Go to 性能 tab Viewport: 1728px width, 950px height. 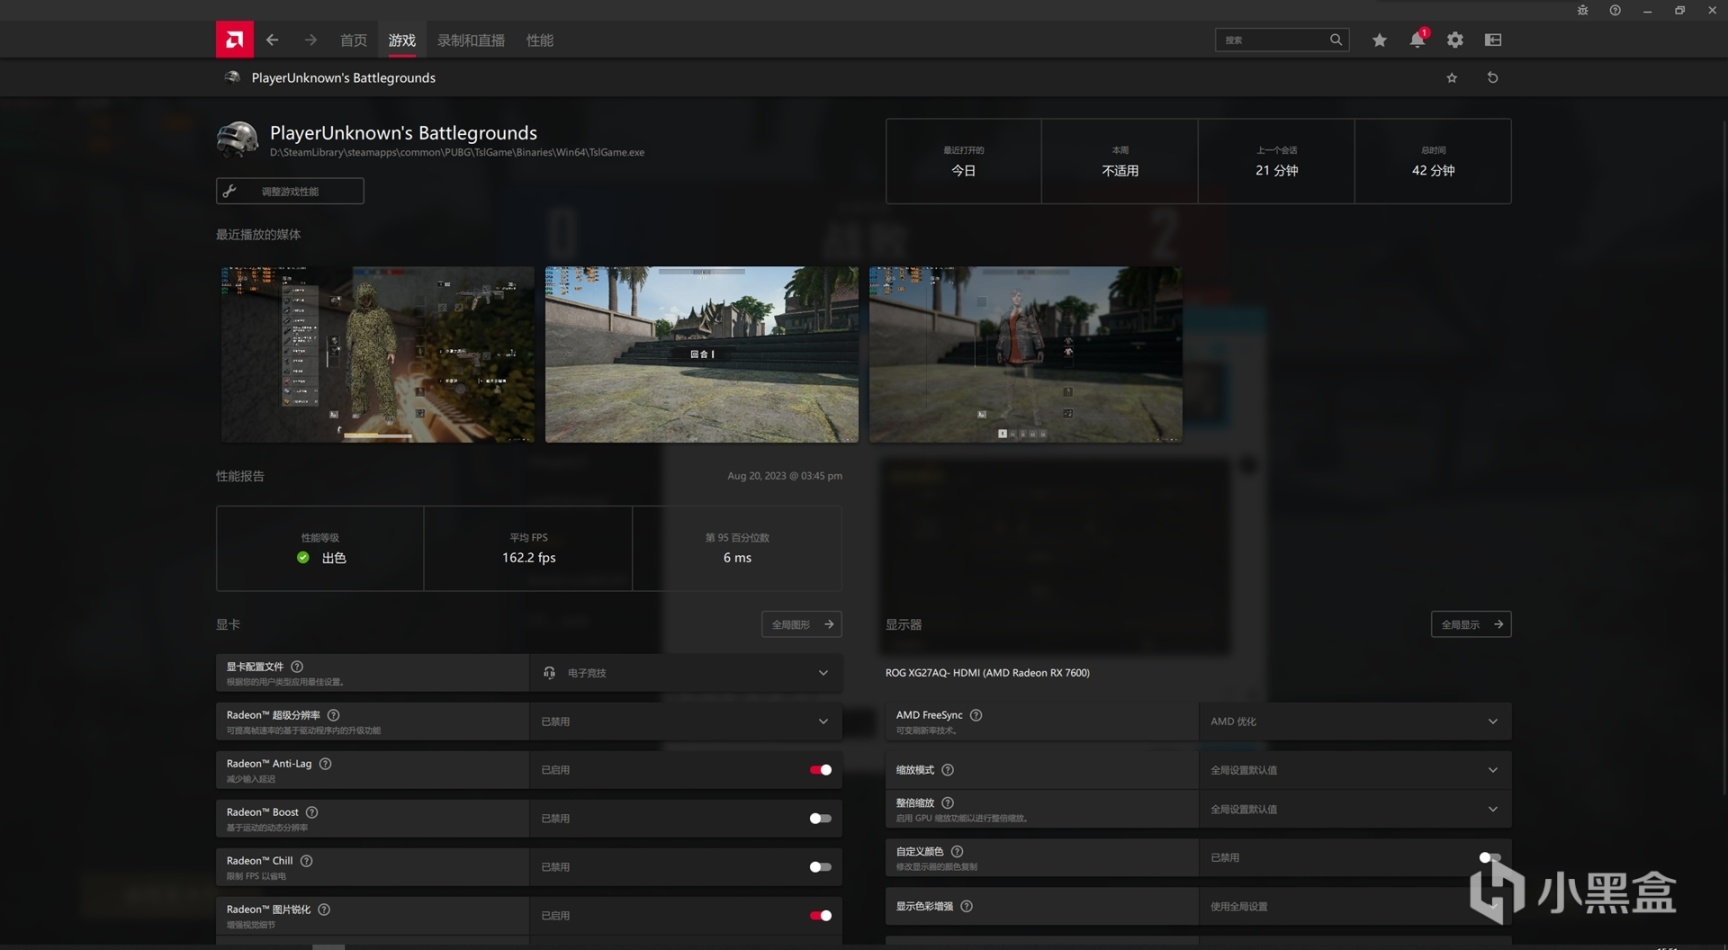(x=540, y=40)
